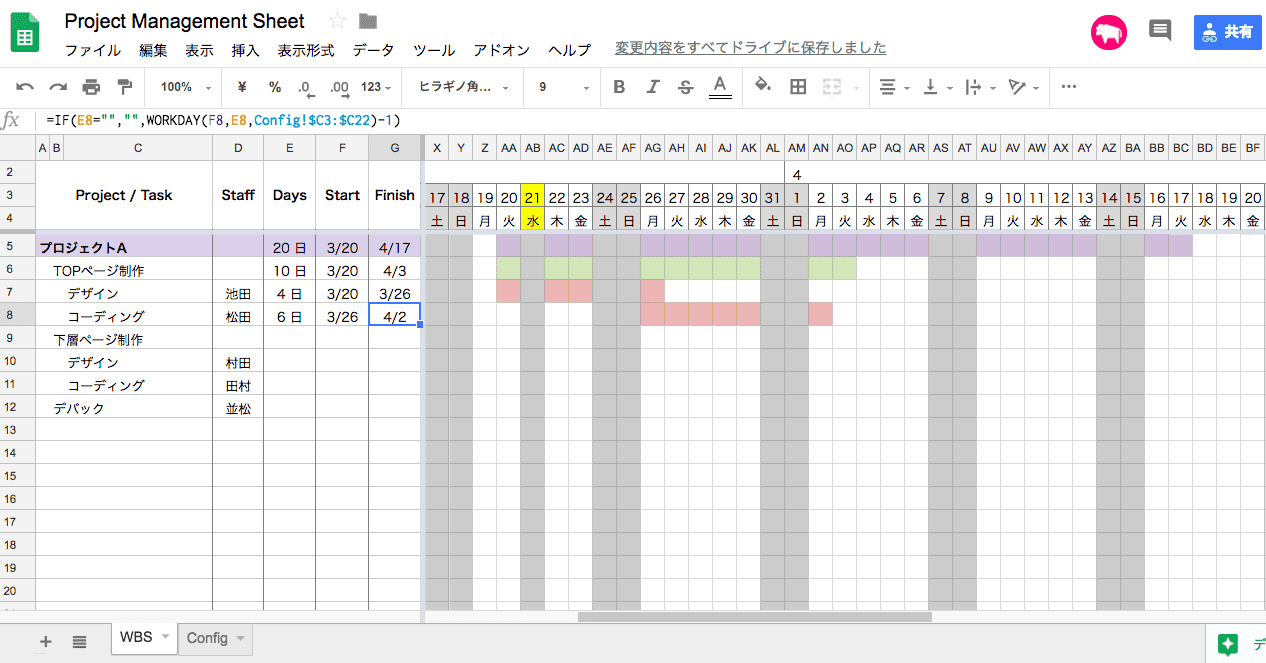Viewport: 1266px width, 663px height.
Task: Toggle italic formatting
Action: (x=652, y=87)
